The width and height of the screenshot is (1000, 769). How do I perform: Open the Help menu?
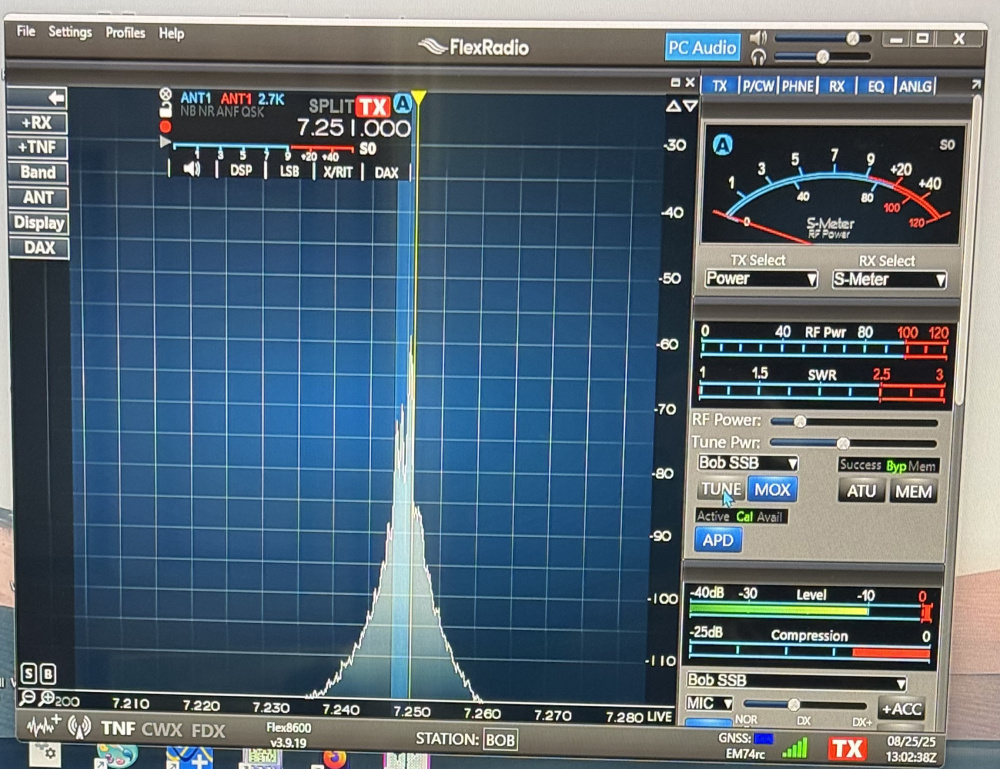[x=171, y=33]
